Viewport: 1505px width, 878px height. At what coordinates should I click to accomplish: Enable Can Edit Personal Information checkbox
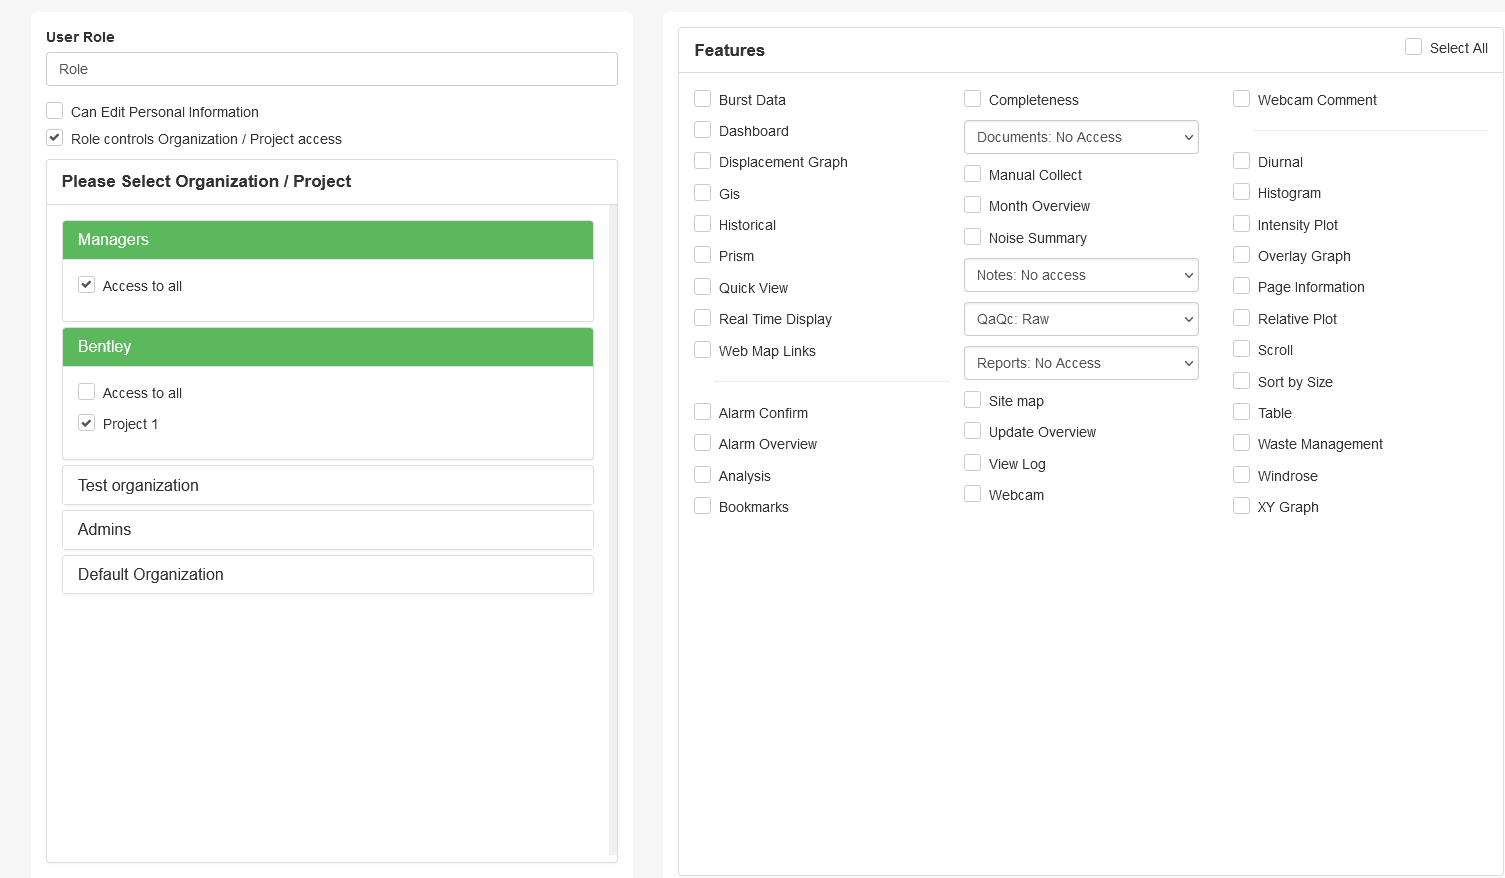point(55,111)
